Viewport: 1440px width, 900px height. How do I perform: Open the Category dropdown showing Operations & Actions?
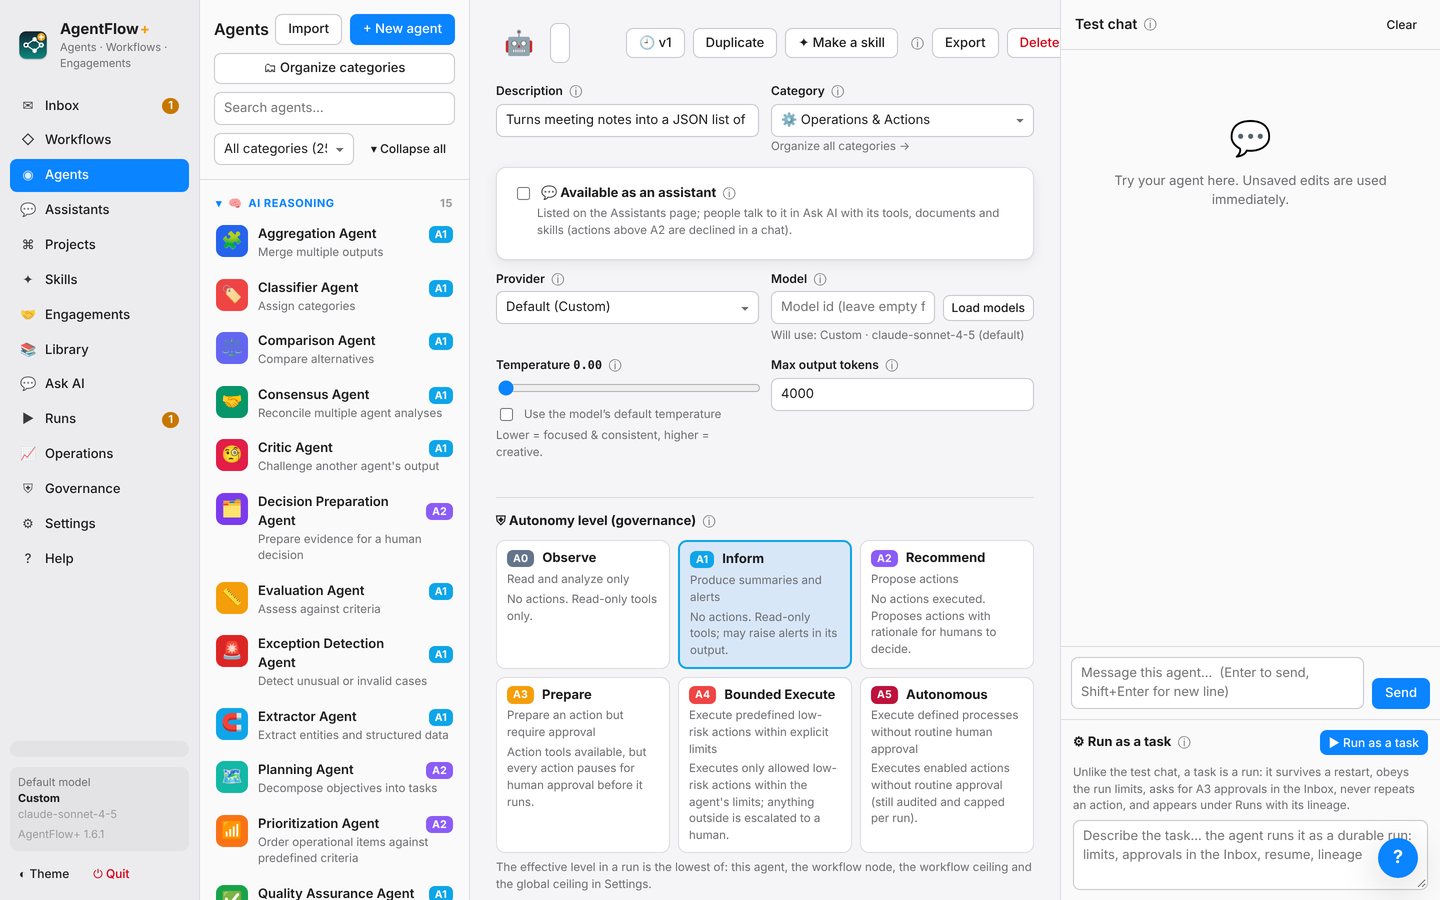coord(902,120)
